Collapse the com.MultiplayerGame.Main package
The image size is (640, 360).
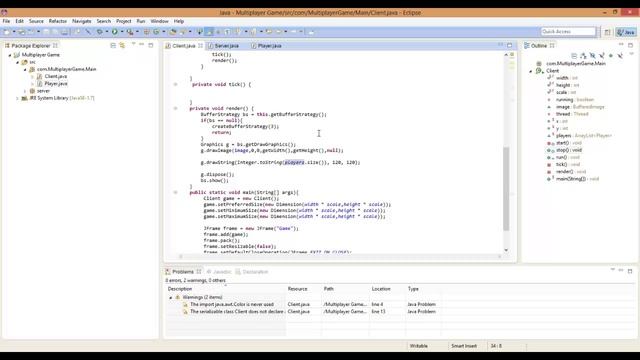[25, 69]
